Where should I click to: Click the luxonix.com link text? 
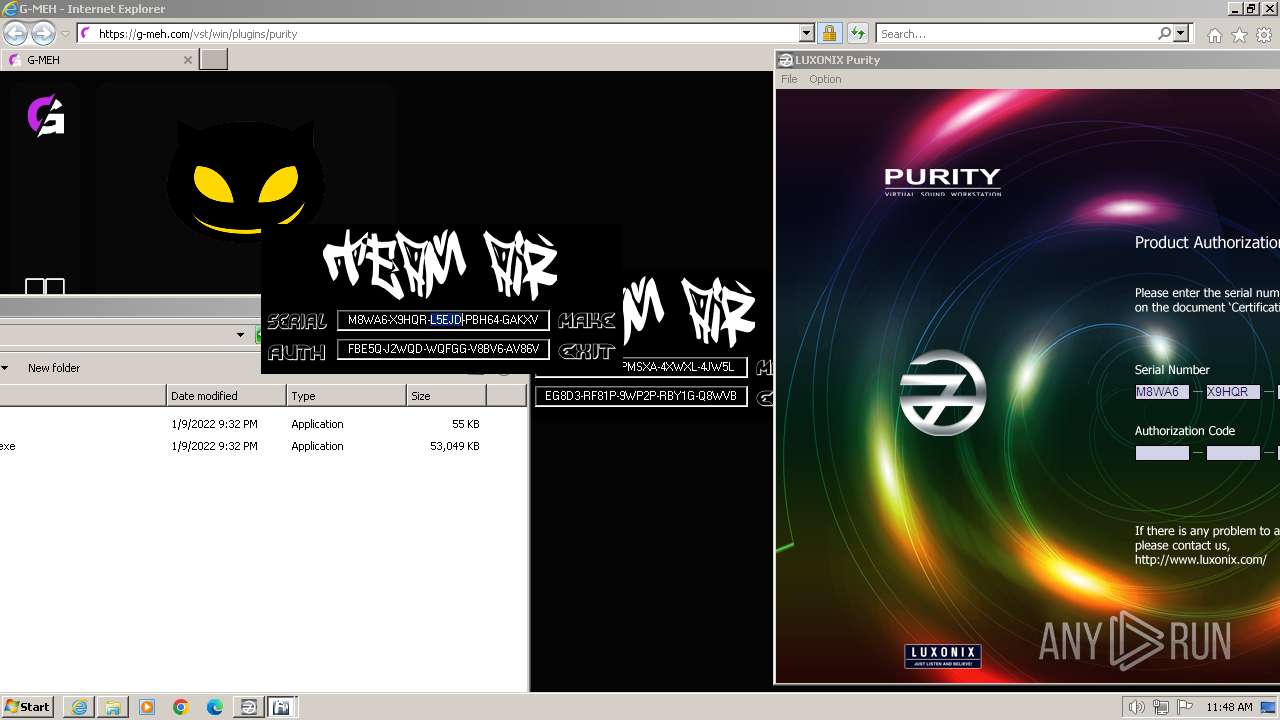tap(1200, 560)
